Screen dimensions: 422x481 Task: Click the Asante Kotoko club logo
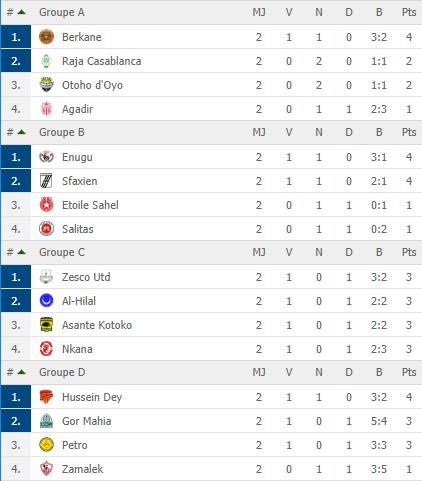[46, 325]
